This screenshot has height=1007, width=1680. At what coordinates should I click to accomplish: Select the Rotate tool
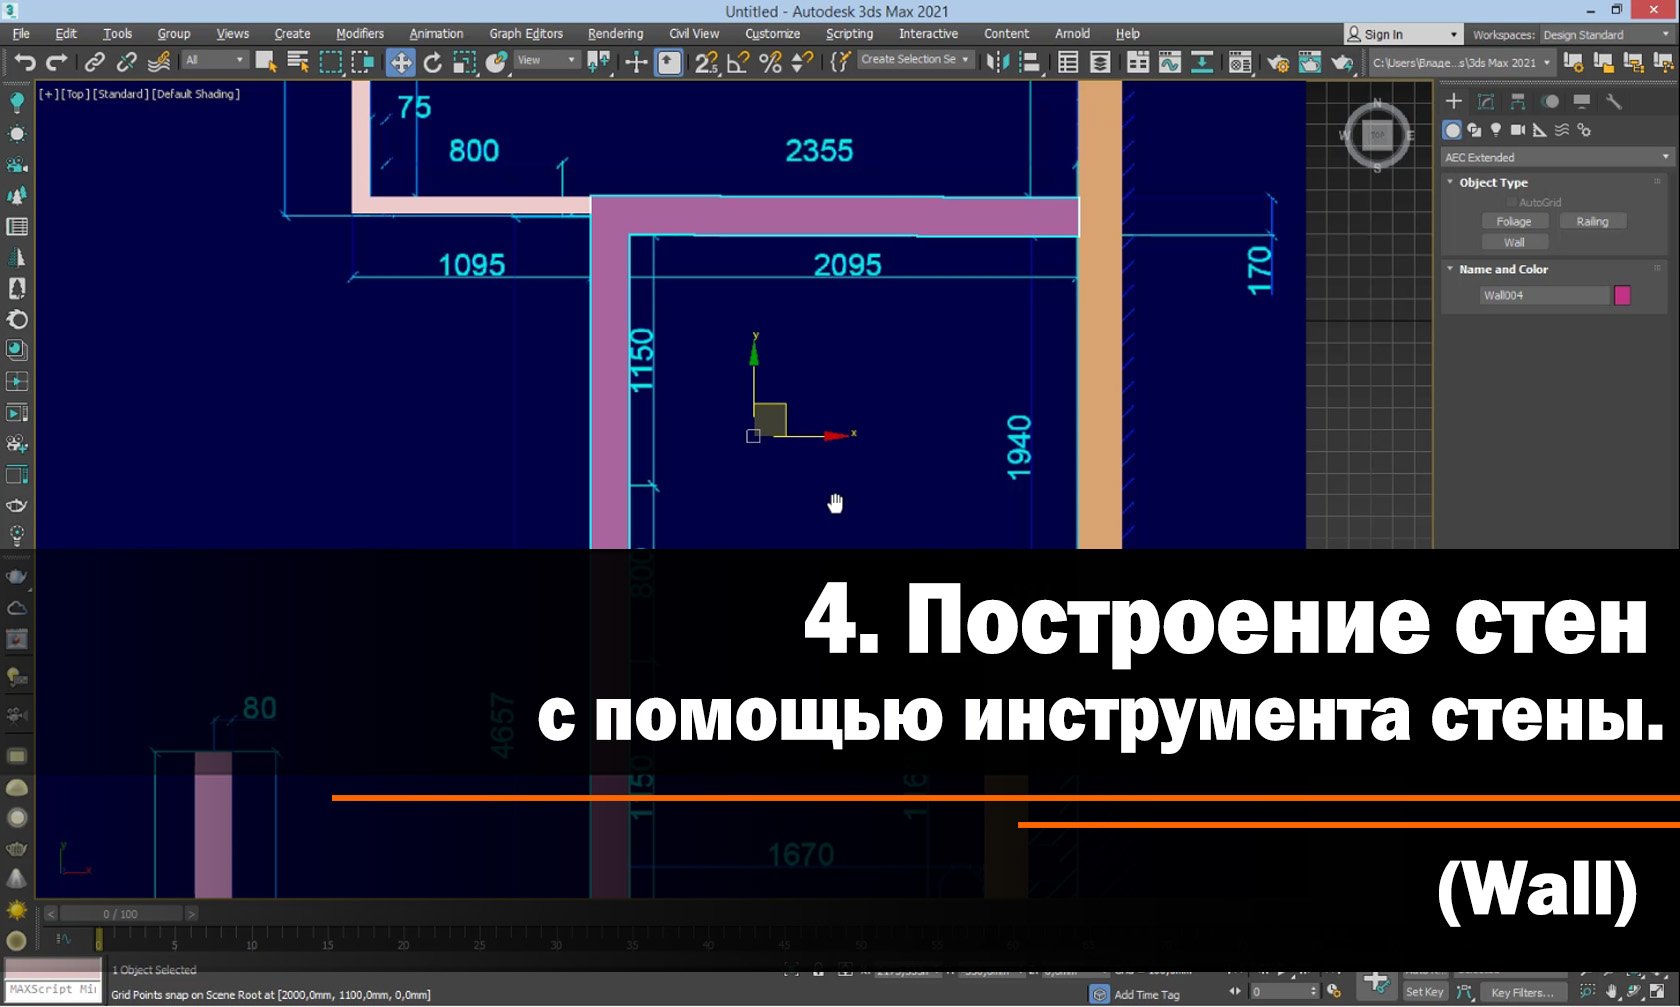point(432,62)
